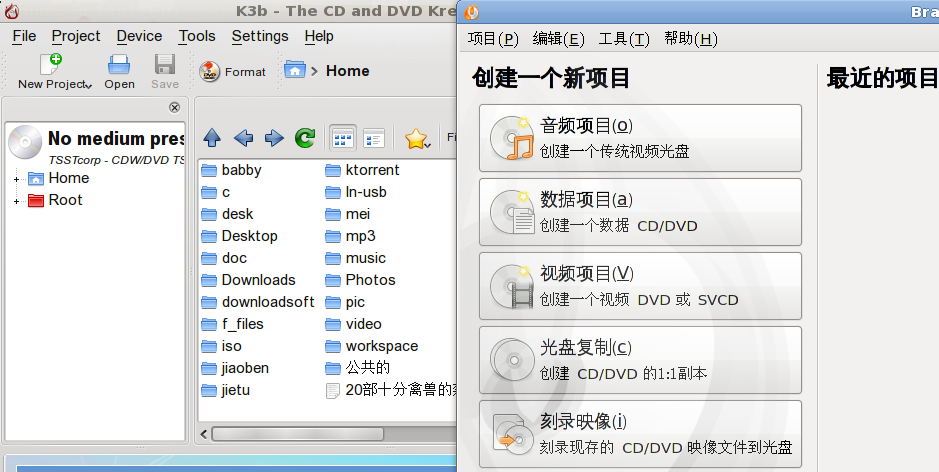Open the K3b Settings menu
The width and height of the screenshot is (939, 472).
coord(260,37)
